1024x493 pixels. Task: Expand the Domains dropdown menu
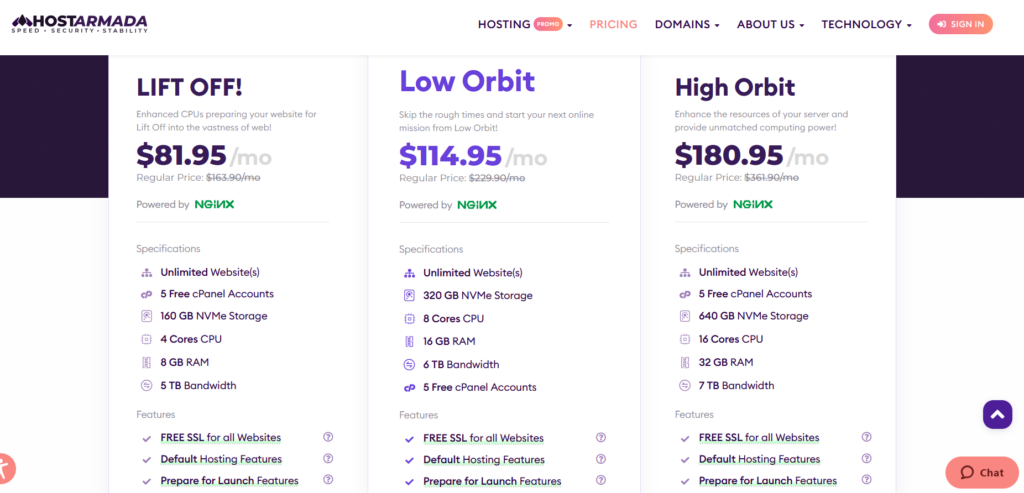687,24
